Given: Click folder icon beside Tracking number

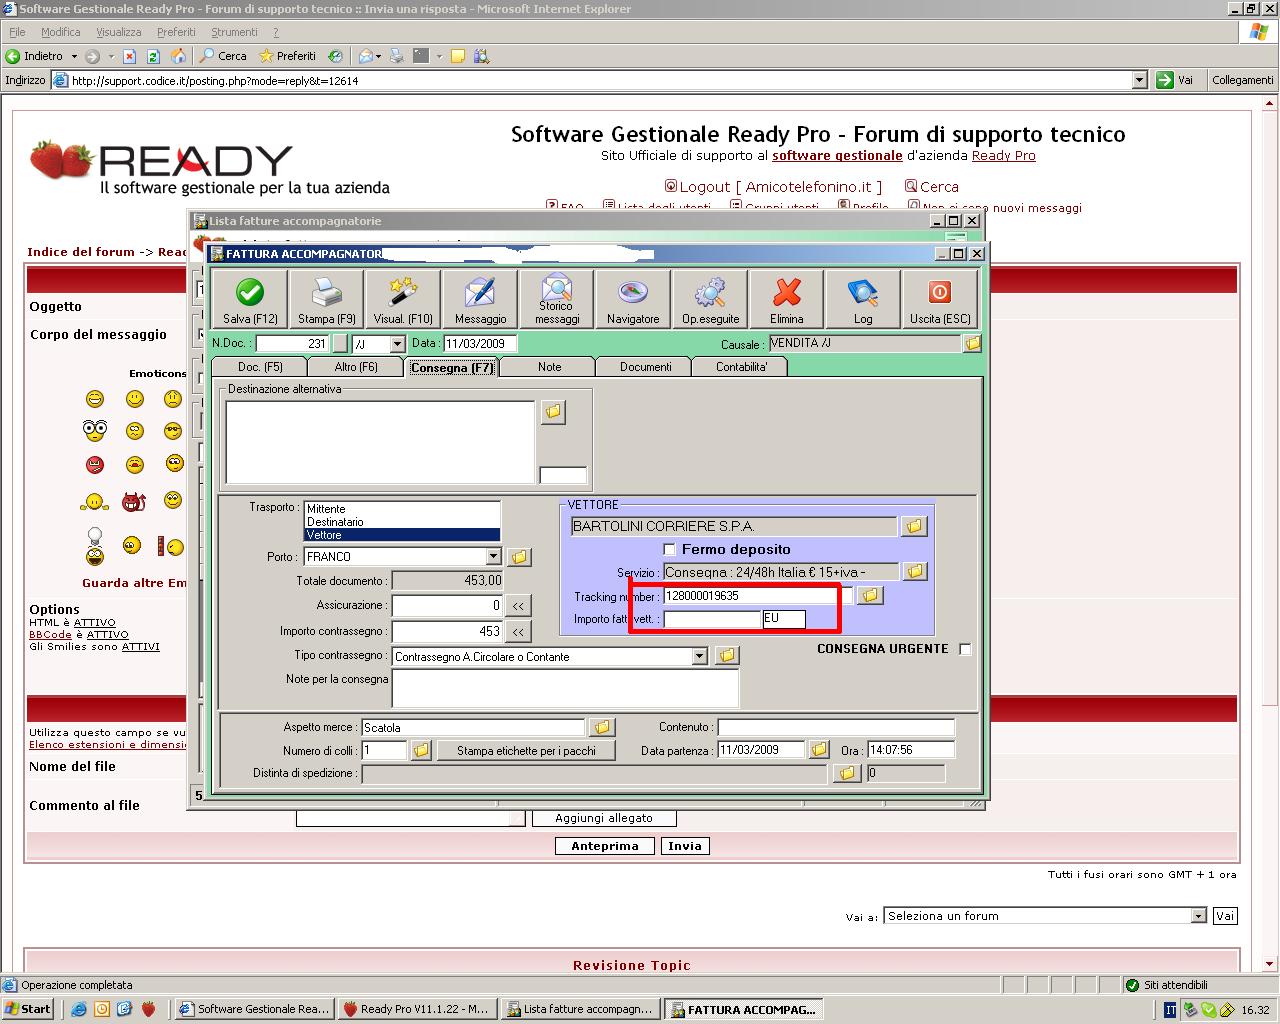Looking at the screenshot, I should 870,596.
